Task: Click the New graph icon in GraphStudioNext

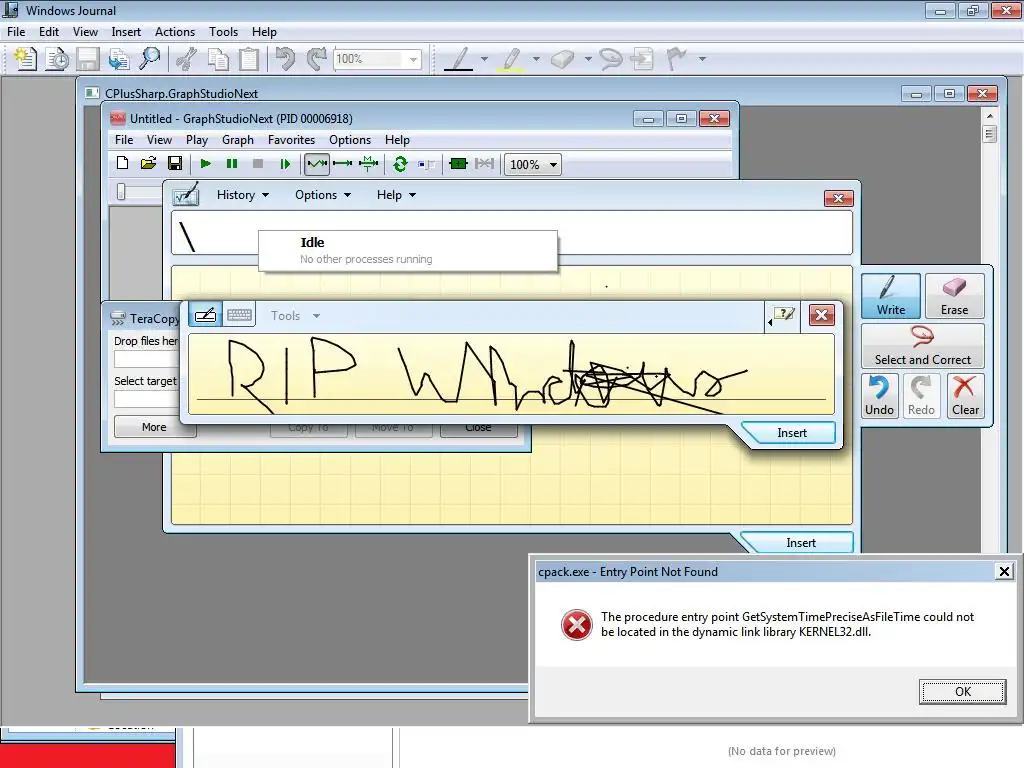Action: click(x=122, y=163)
